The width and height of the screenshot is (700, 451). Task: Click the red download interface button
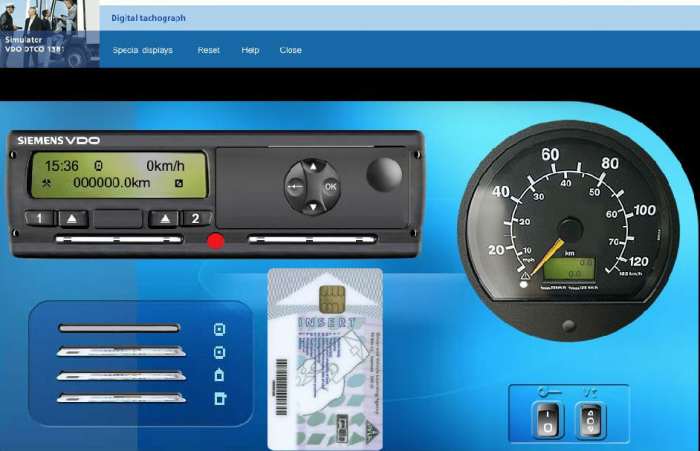[x=214, y=241]
